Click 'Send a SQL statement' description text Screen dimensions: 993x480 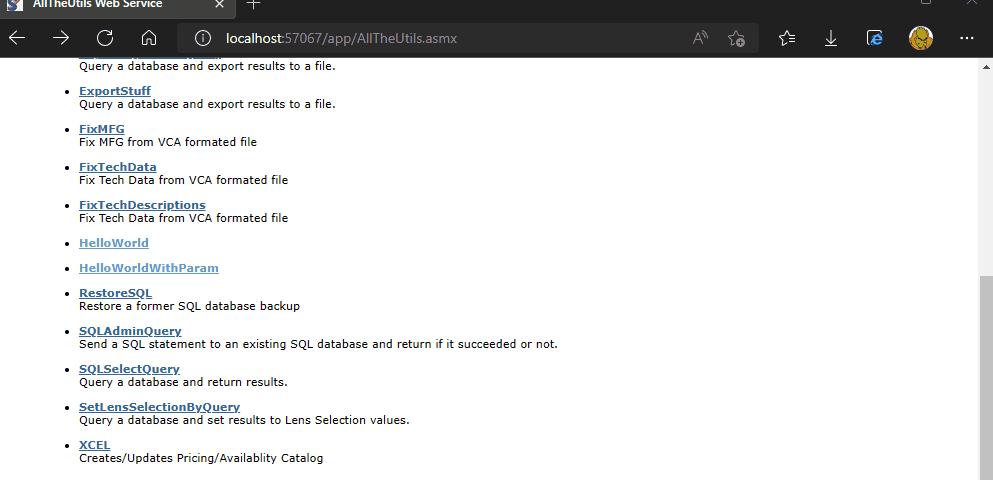tap(318, 344)
